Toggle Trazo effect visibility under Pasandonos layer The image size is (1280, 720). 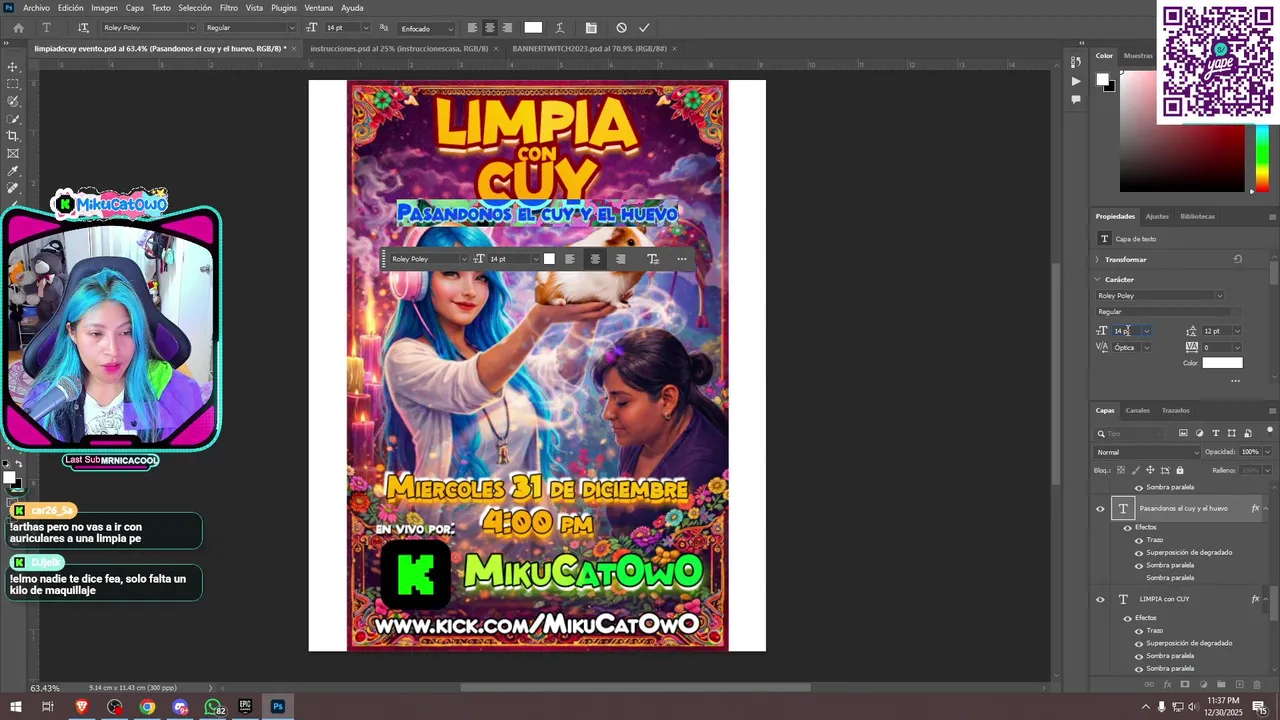[1138, 540]
